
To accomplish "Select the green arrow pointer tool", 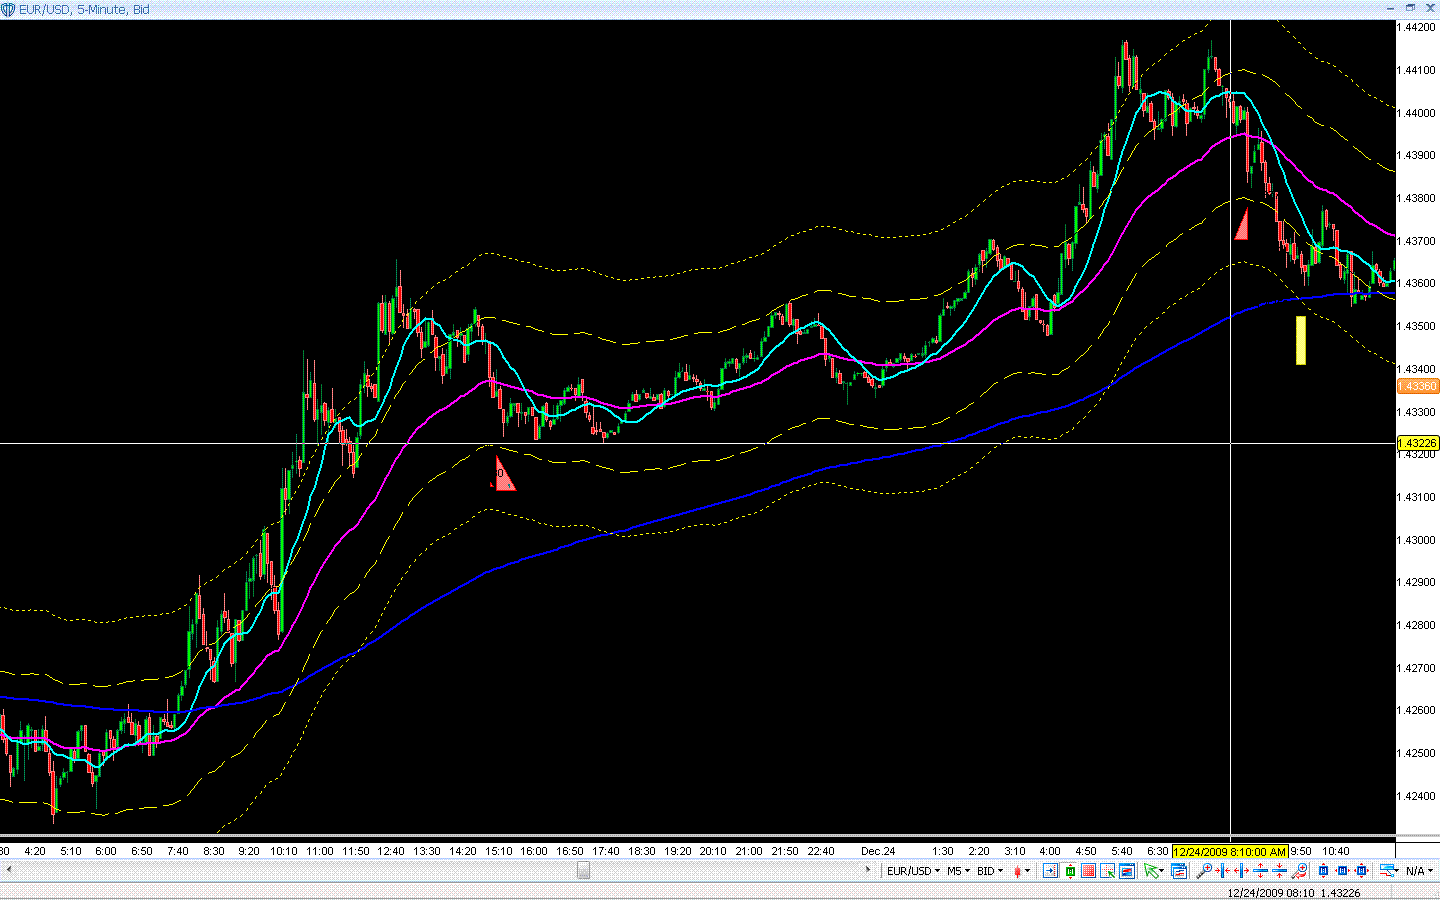I will pyautogui.click(x=1151, y=871).
